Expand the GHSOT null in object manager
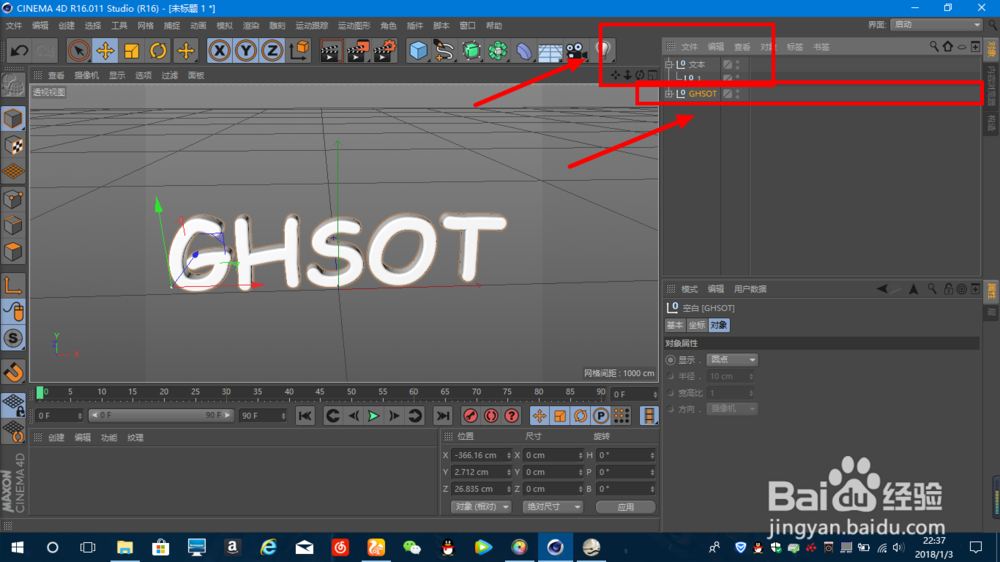Viewport: 1000px width, 562px height. tap(669, 94)
